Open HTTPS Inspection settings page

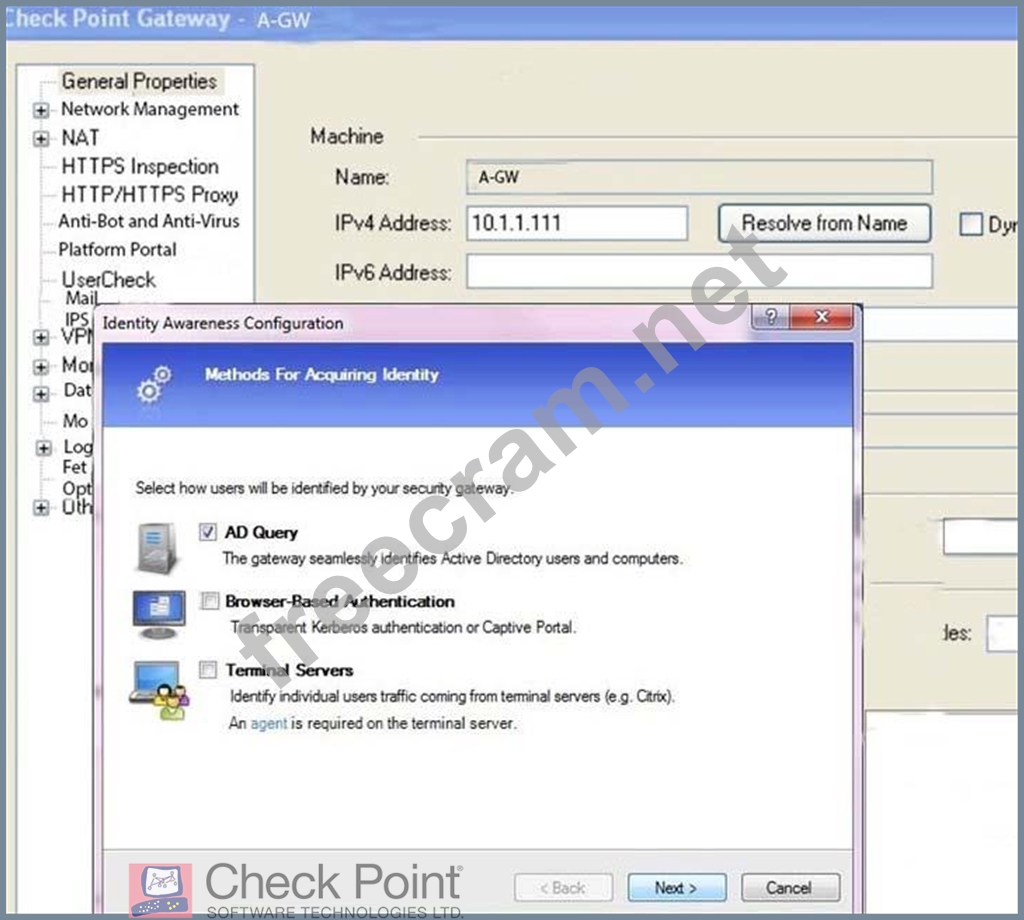[x=140, y=167]
